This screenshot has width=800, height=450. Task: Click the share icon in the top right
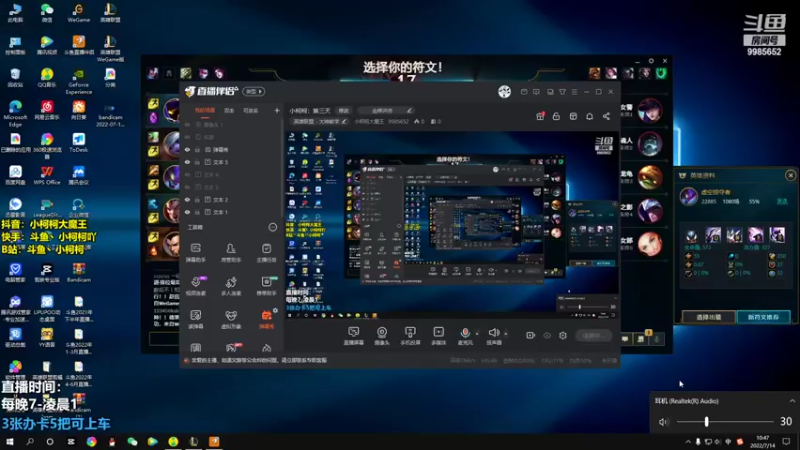606,116
